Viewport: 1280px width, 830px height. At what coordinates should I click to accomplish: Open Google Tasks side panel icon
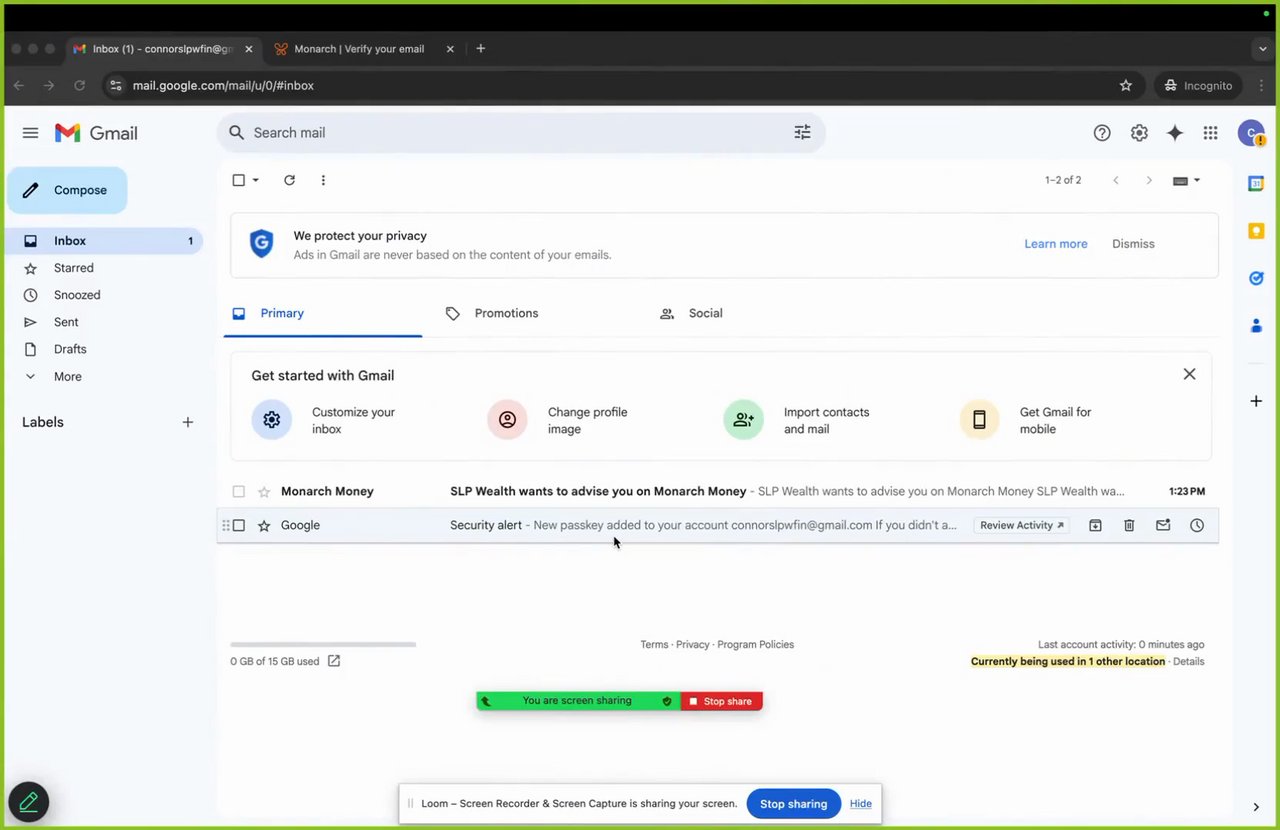(x=1256, y=278)
